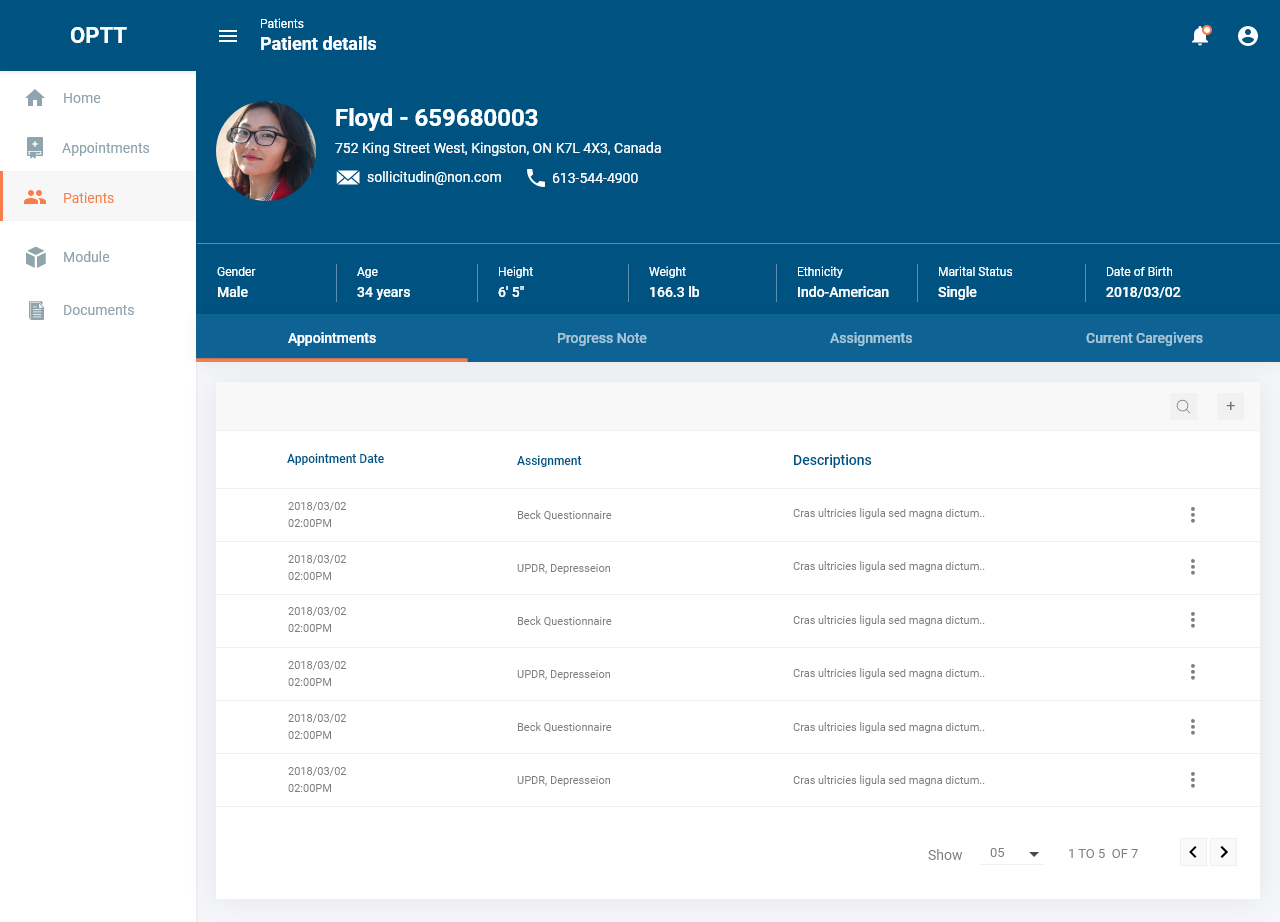Viewport: 1280px width, 922px height.
Task: Open Documents in the sidebar
Action: click(x=98, y=310)
